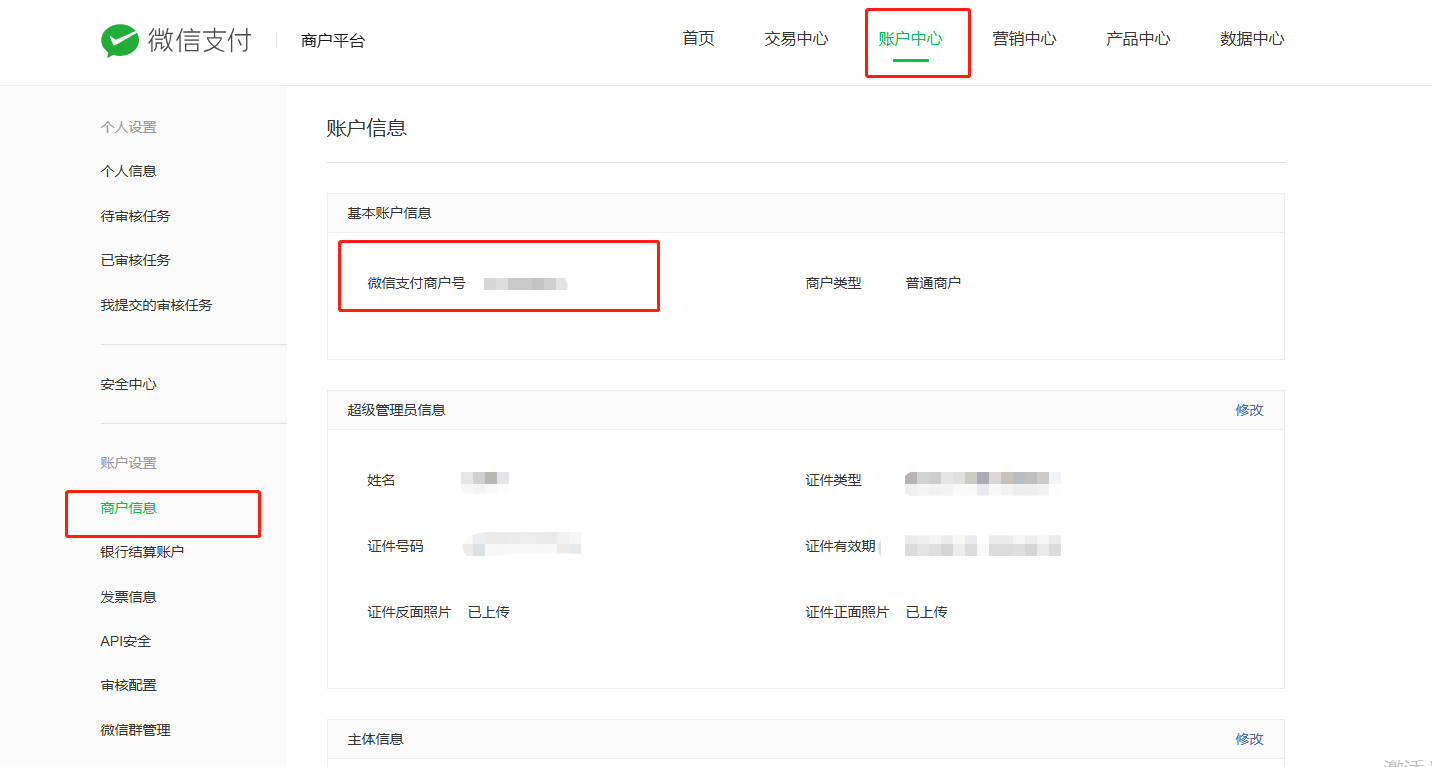Go to 安全中心 in the sidebar
1432x767 pixels.
pyautogui.click(x=128, y=384)
